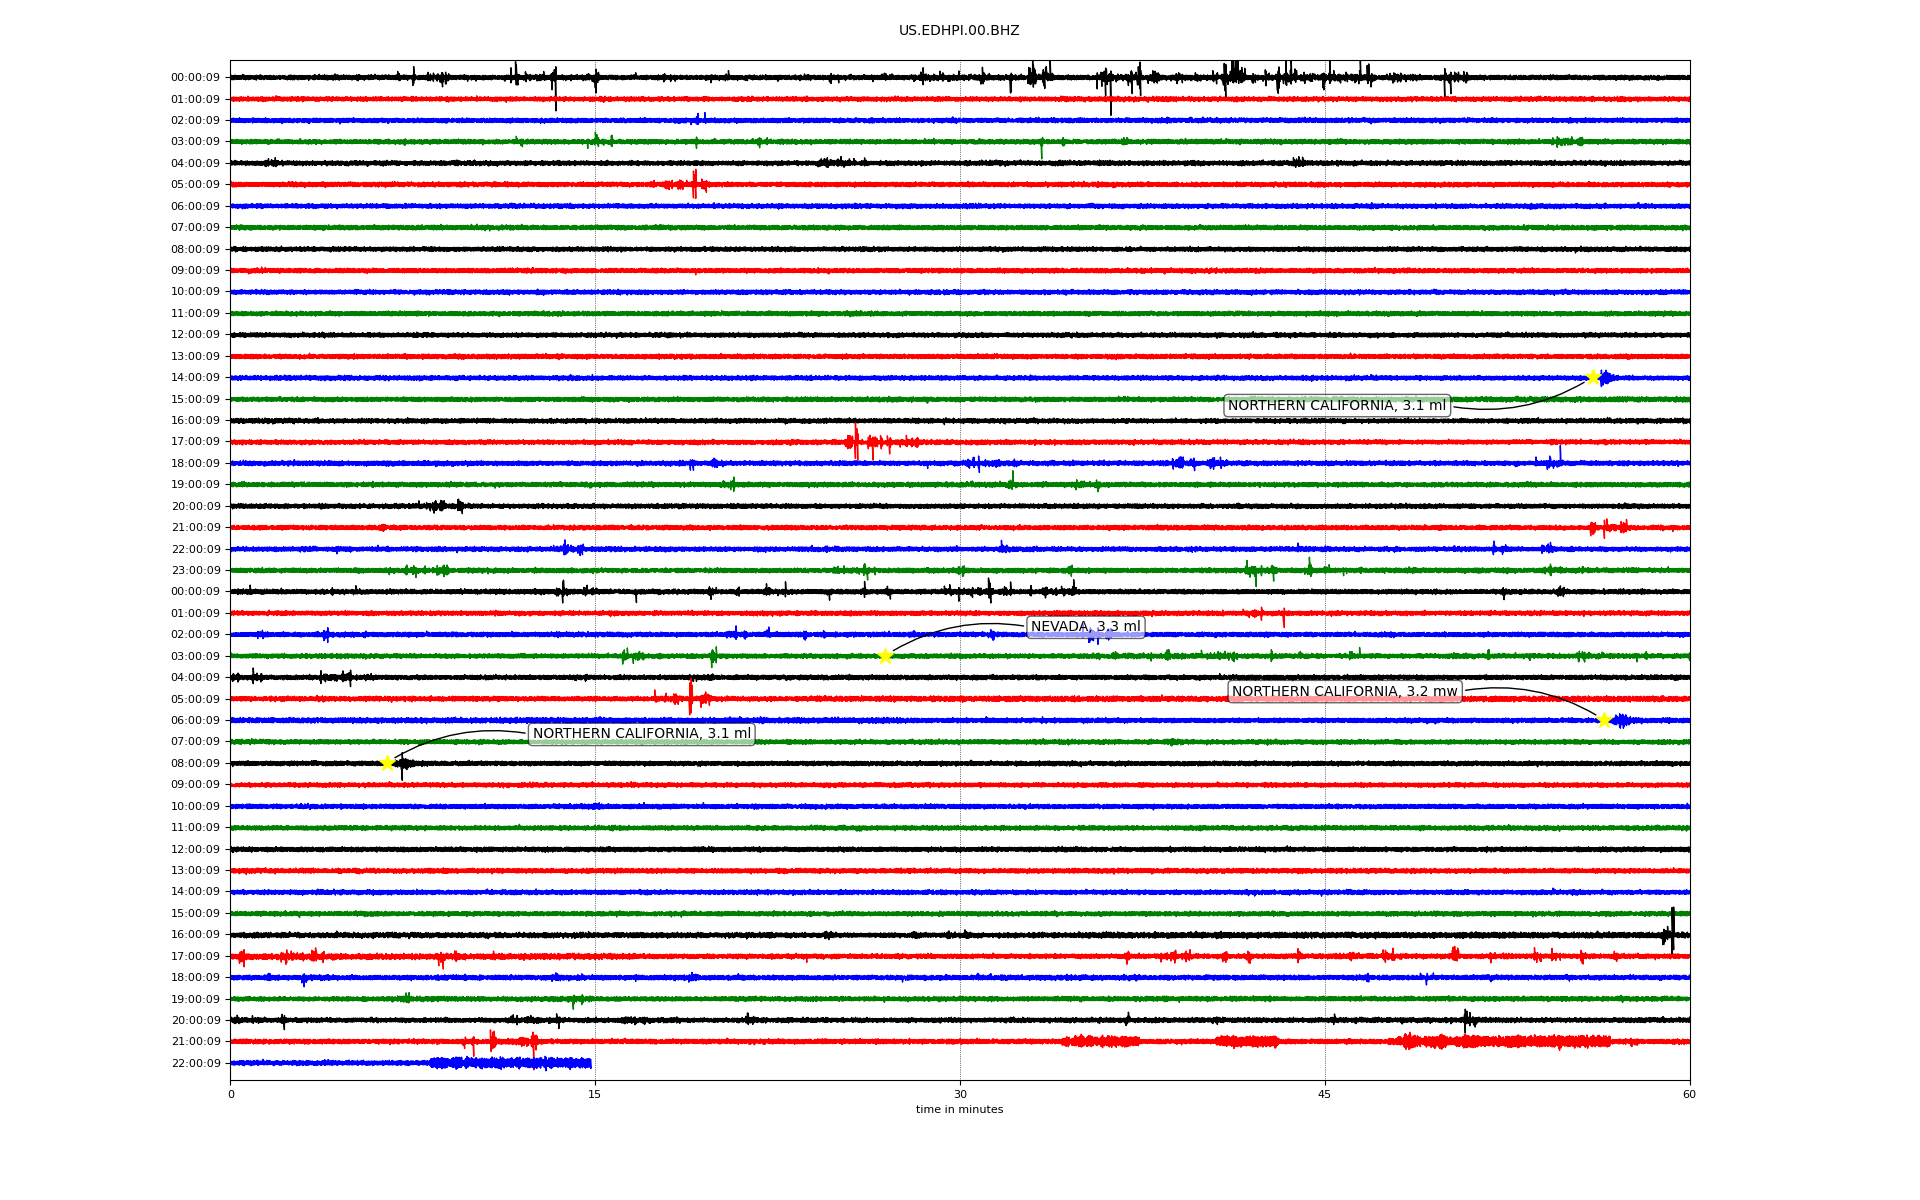The width and height of the screenshot is (1920, 1200).
Task: Click the yellow star on the 06:00:09 blue trace
Action: tap(1604, 720)
